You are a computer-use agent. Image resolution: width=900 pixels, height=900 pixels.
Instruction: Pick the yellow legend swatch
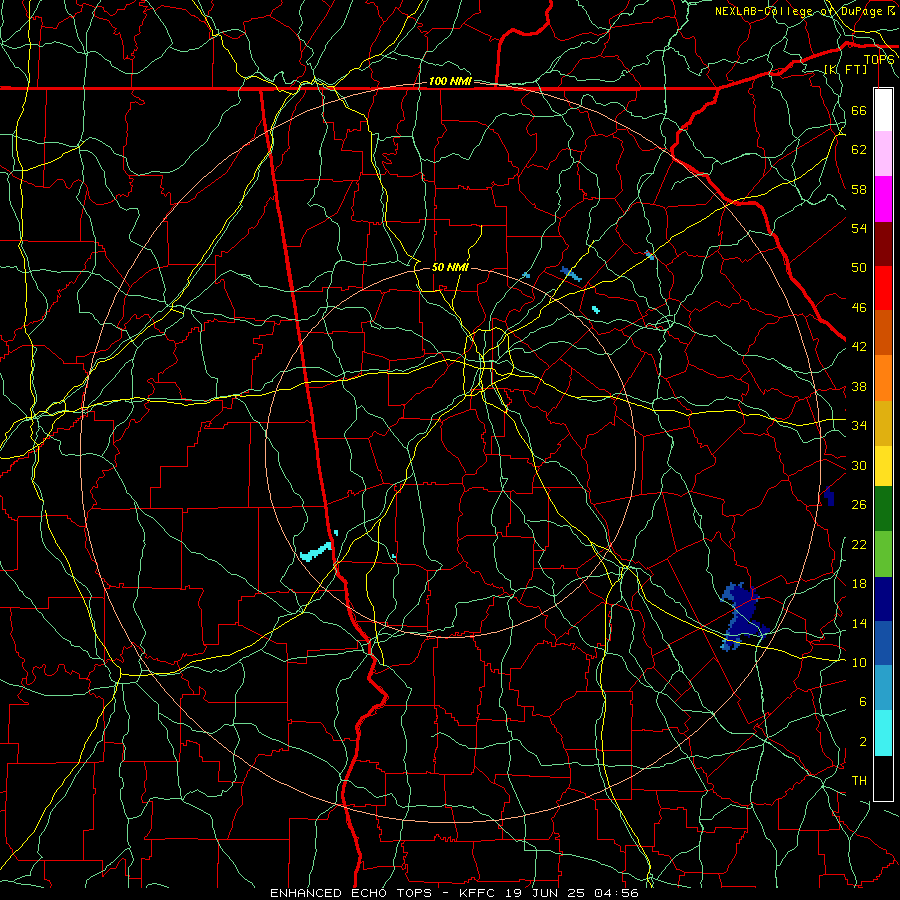[x=883, y=466]
